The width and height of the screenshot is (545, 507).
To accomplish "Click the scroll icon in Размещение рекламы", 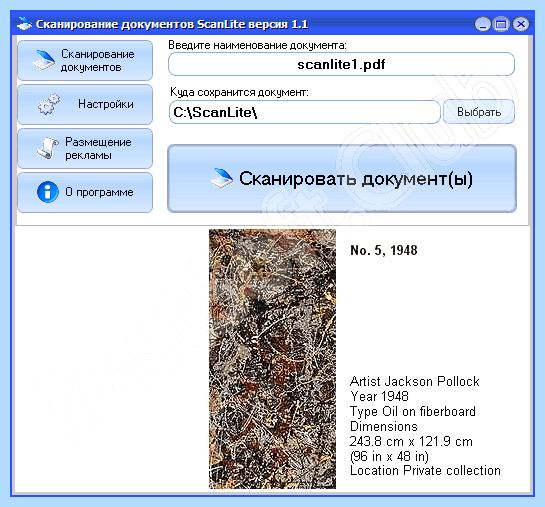I will (x=48, y=148).
